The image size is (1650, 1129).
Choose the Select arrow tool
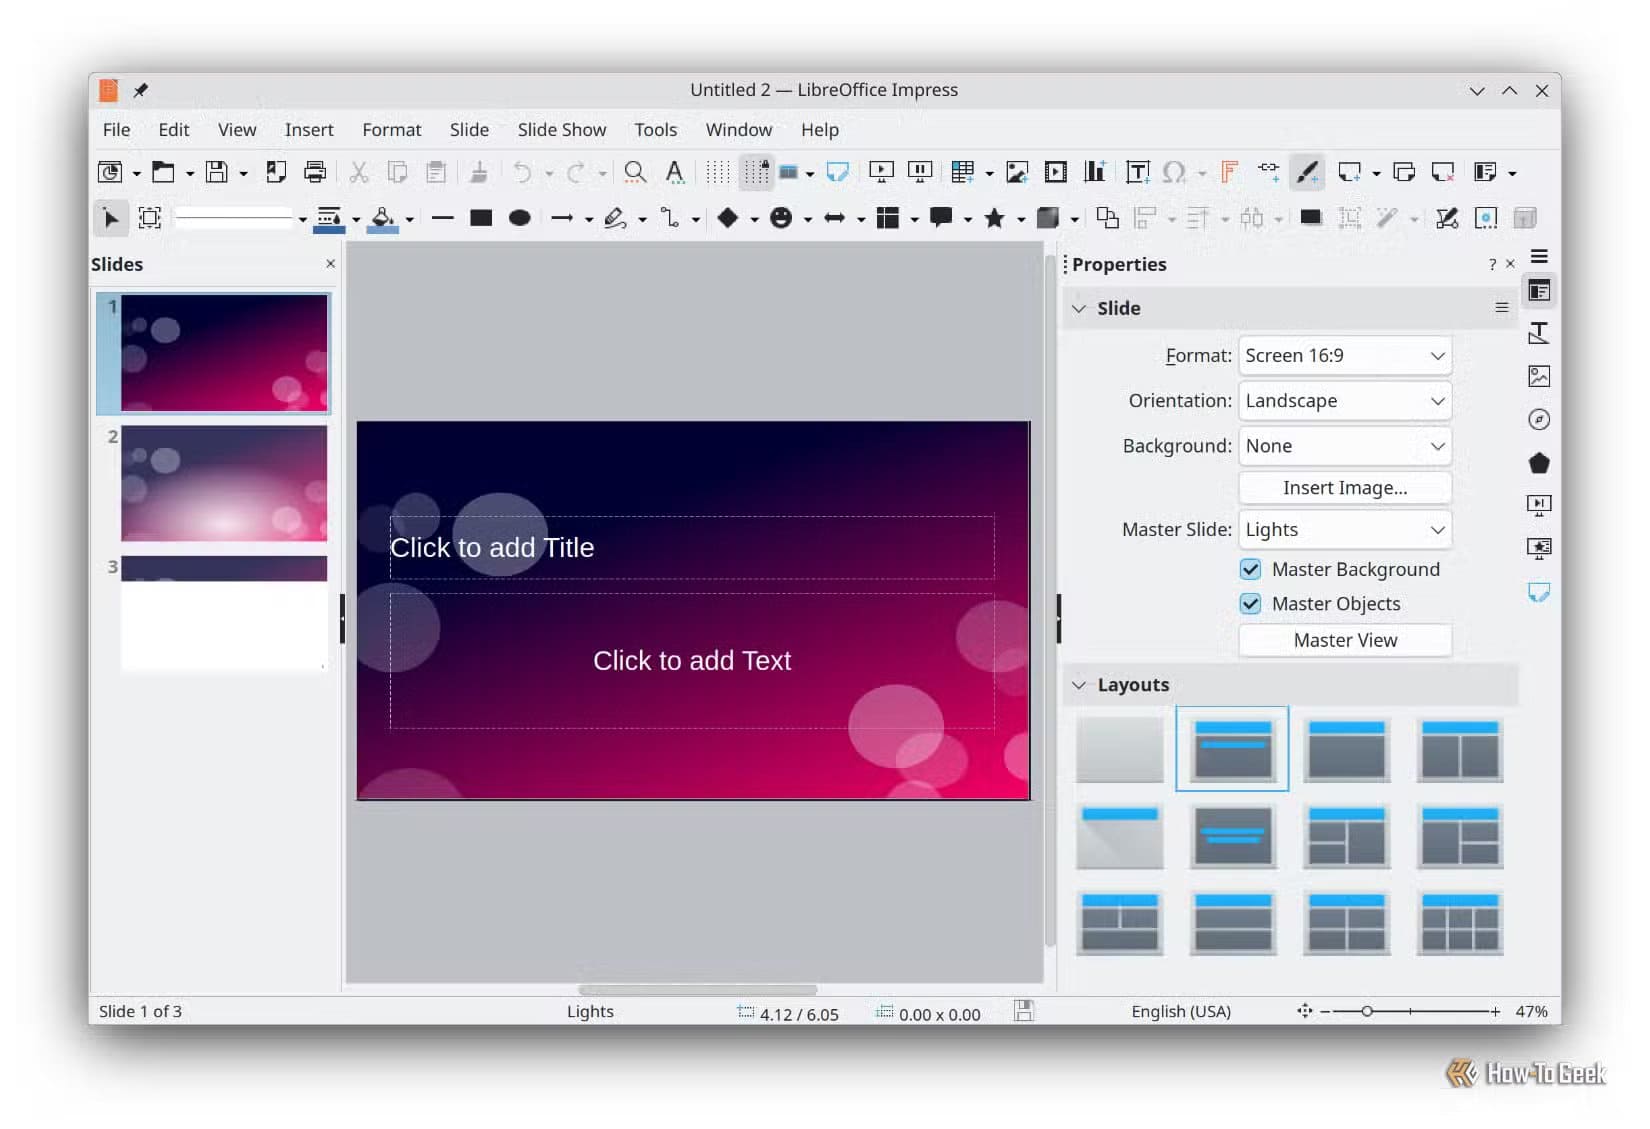pyautogui.click(x=110, y=218)
